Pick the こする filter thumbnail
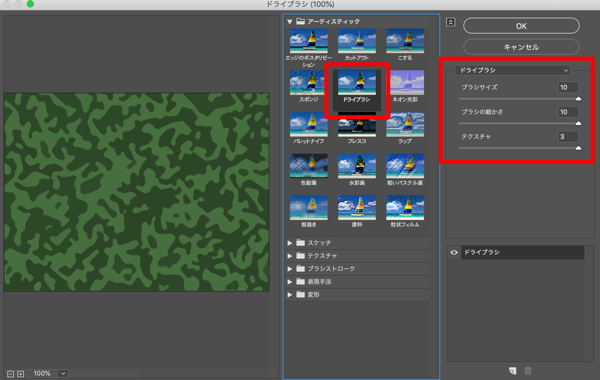The width and height of the screenshot is (600, 380). point(405,41)
